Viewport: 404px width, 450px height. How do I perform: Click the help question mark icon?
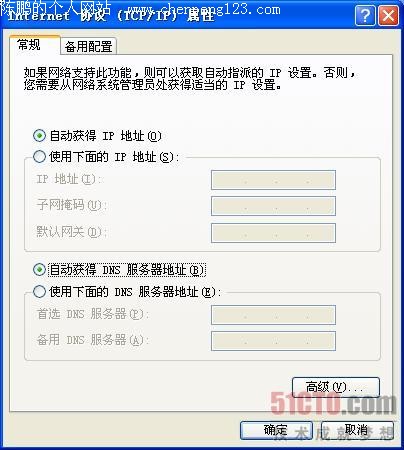pos(365,15)
